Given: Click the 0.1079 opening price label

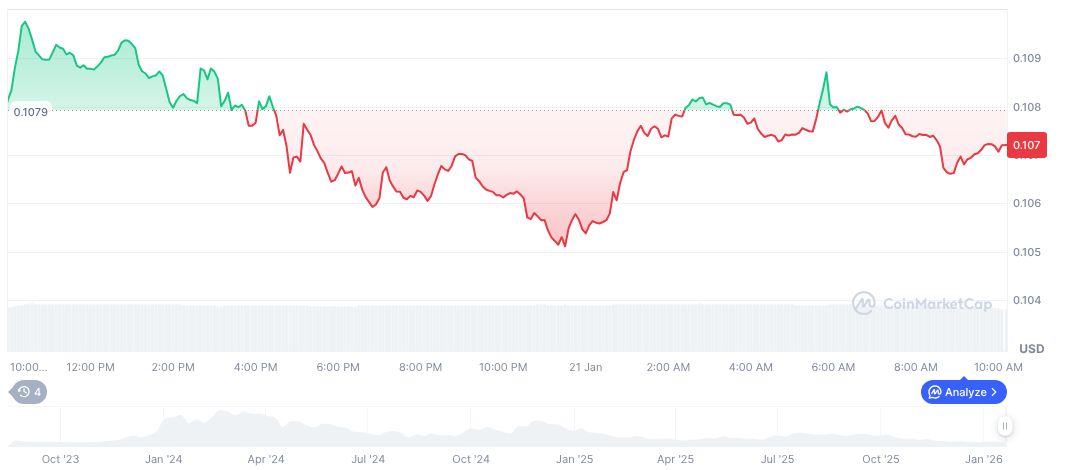Looking at the screenshot, I should [x=29, y=111].
